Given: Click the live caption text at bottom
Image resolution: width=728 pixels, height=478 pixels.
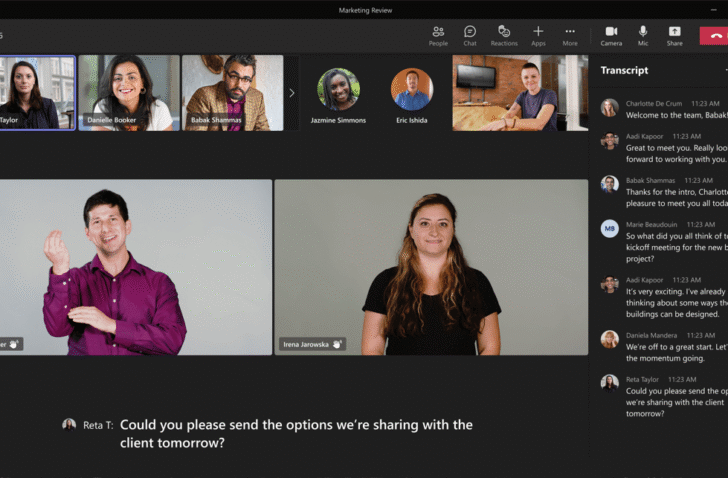Looking at the screenshot, I should tap(296, 433).
